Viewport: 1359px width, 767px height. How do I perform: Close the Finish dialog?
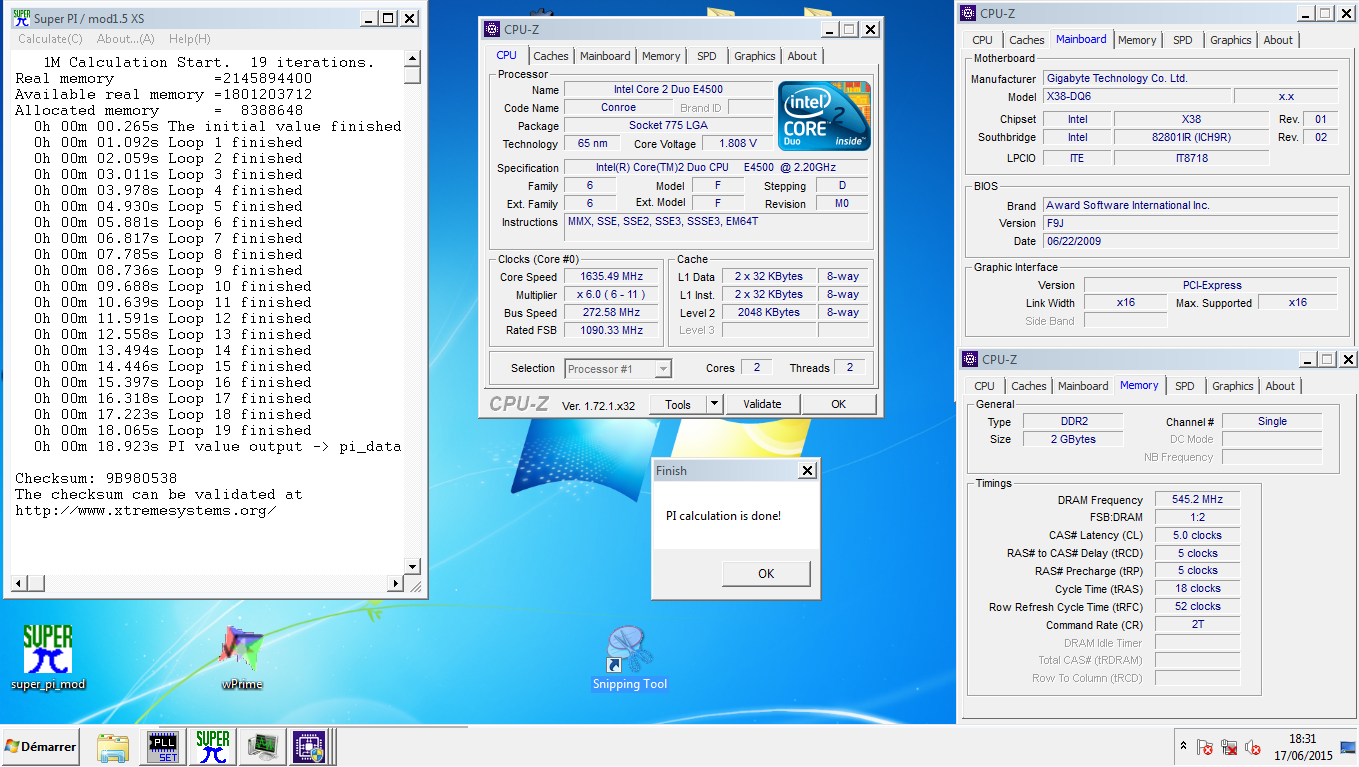[807, 471]
